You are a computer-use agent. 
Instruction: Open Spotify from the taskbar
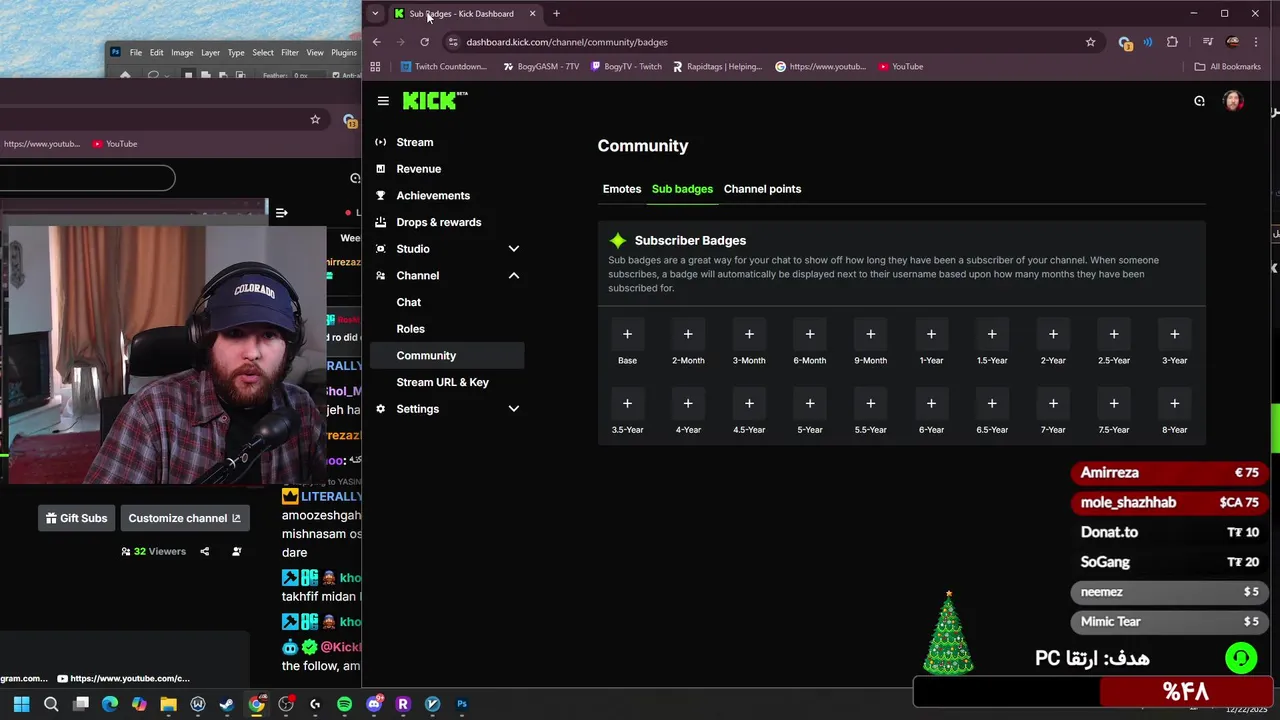[x=345, y=704]
